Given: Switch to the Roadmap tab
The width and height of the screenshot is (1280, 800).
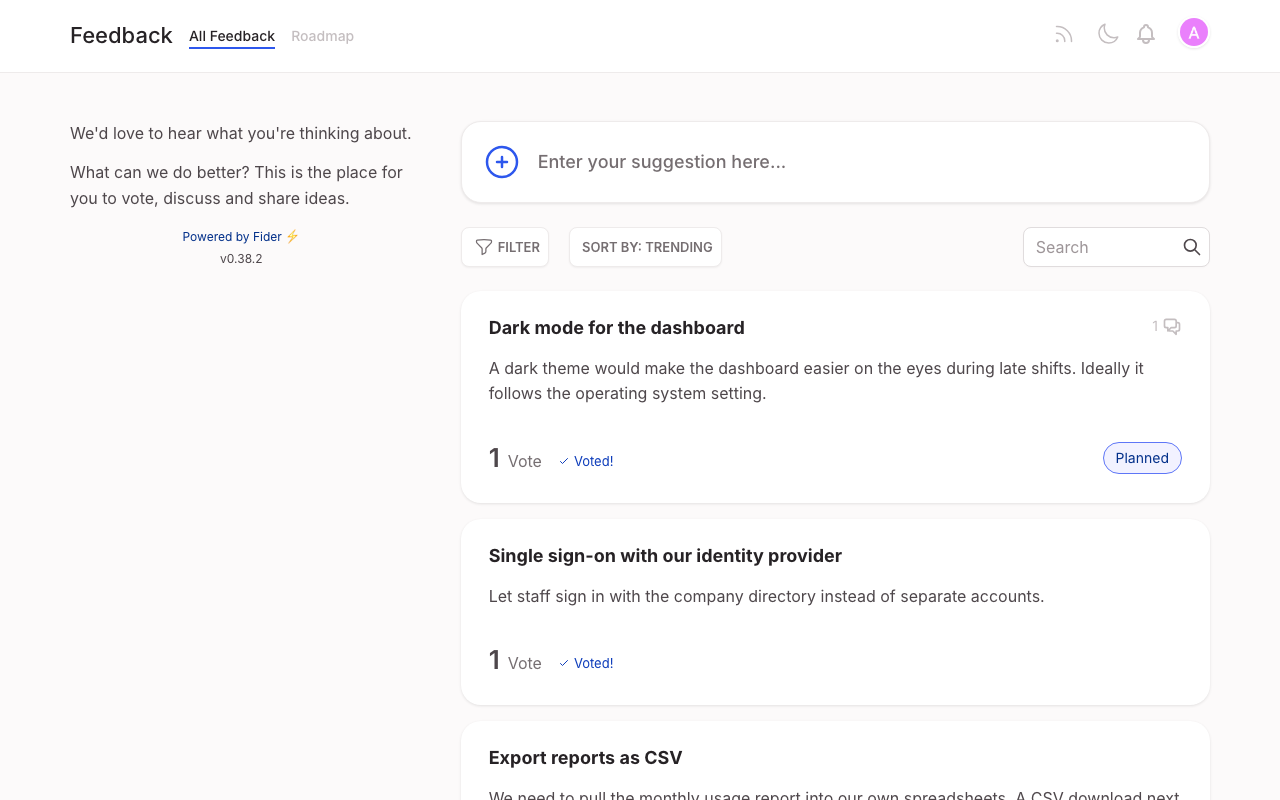Looking at the screenshot, I should pos(322,36).
